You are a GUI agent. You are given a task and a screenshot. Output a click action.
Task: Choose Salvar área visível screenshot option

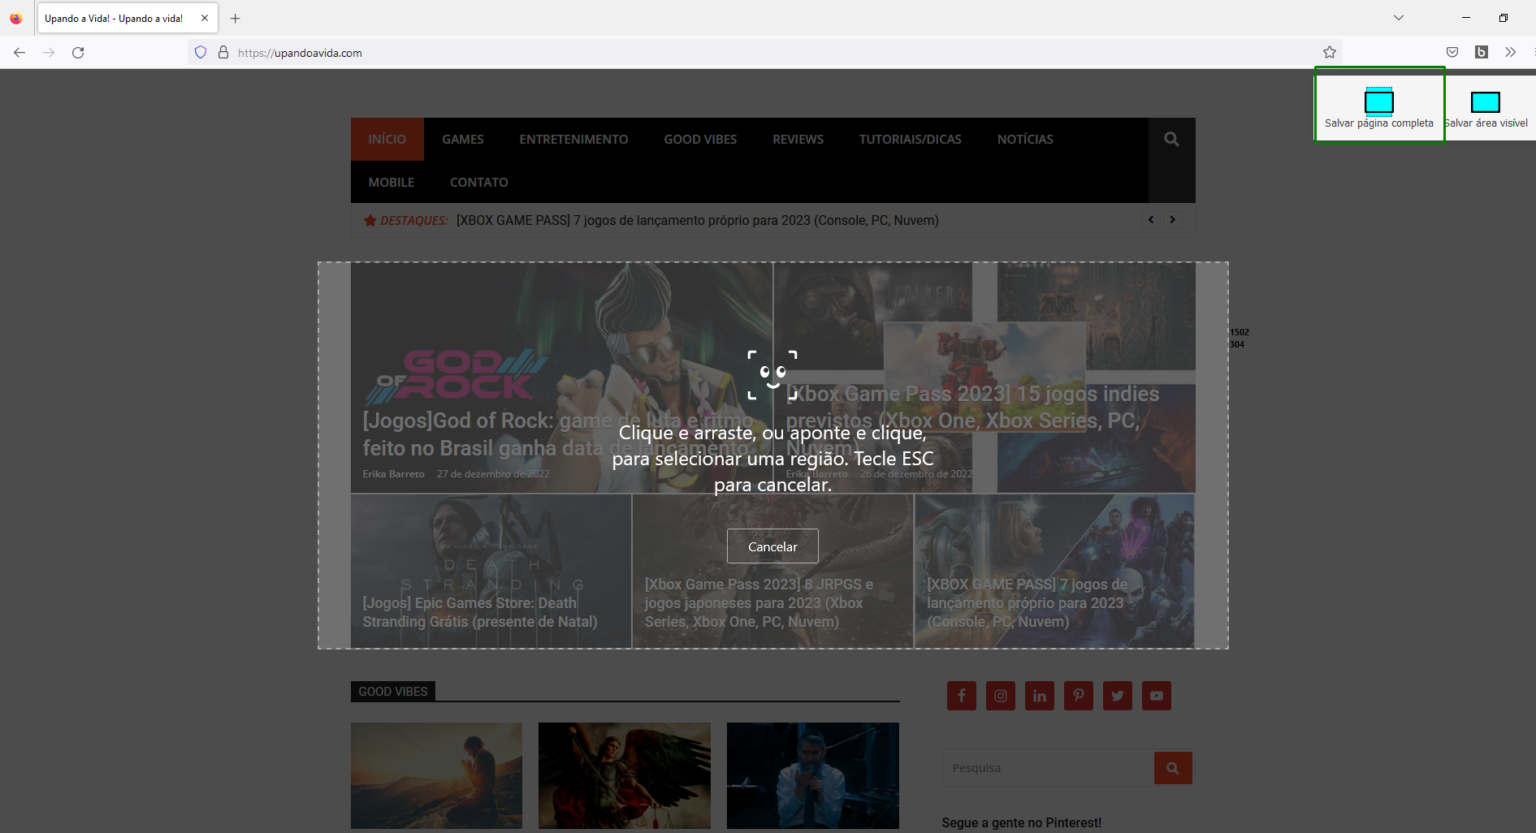point(1485,100)
